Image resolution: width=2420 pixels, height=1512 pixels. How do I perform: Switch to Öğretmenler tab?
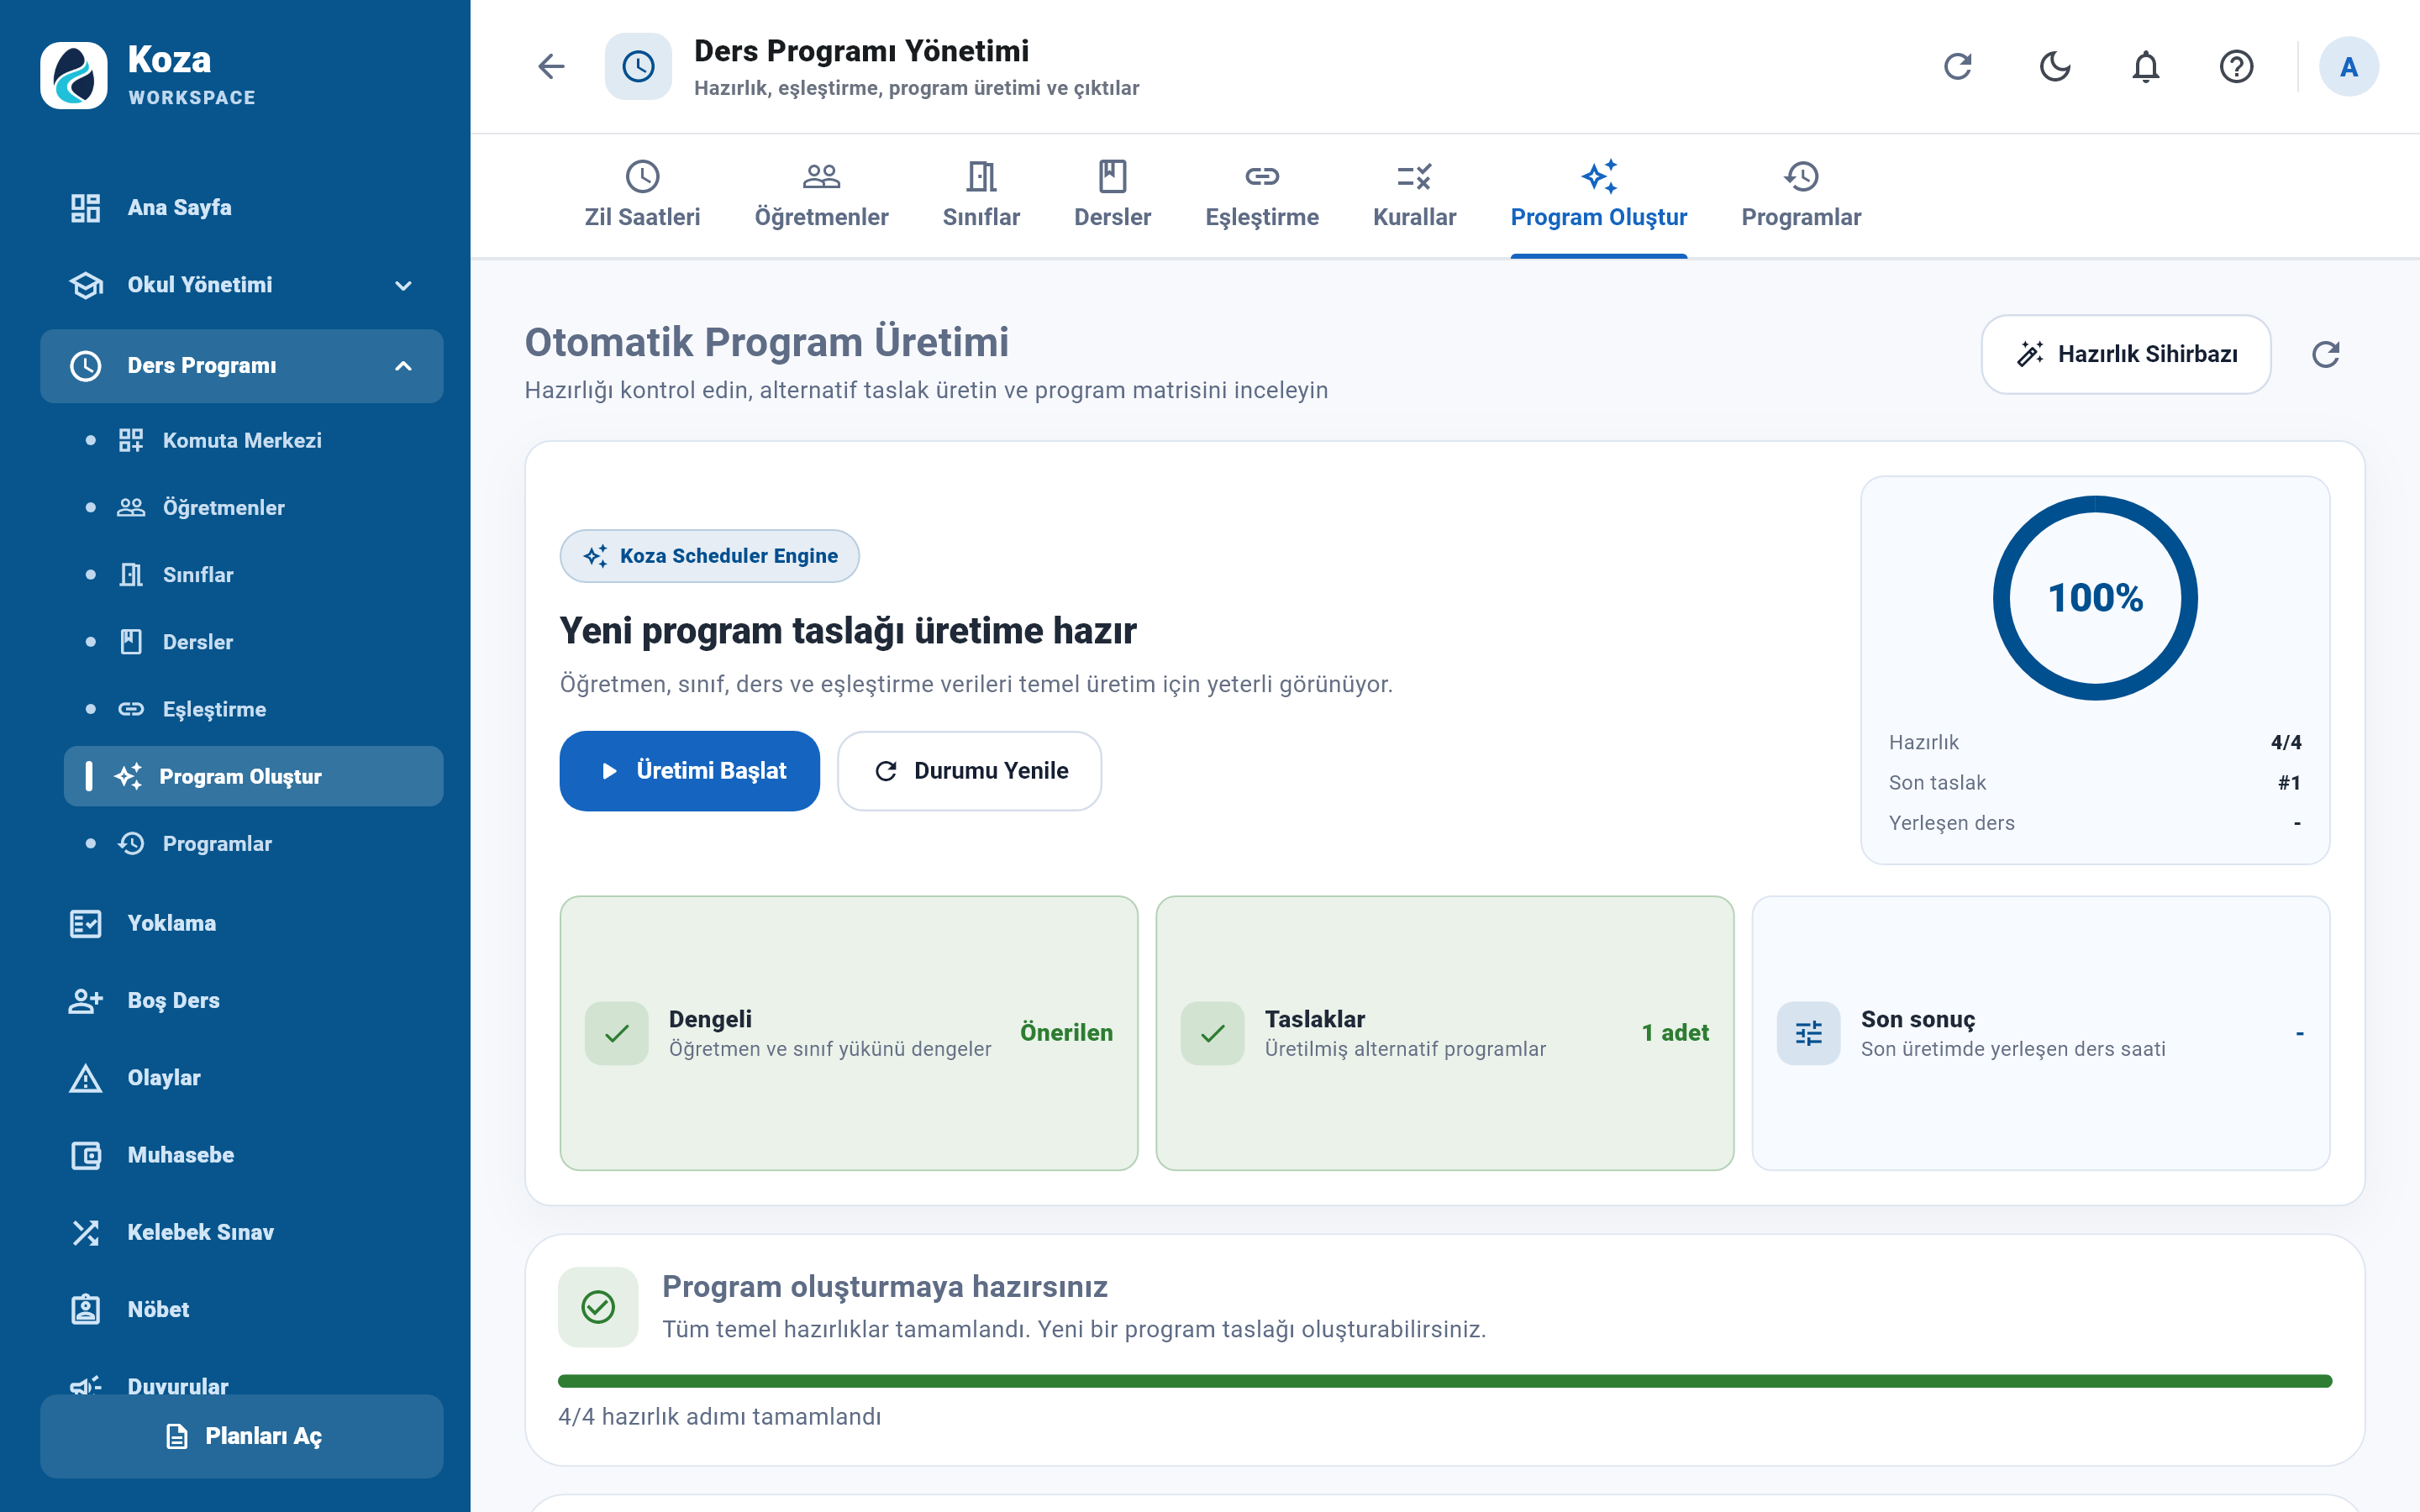pos(821,196)
